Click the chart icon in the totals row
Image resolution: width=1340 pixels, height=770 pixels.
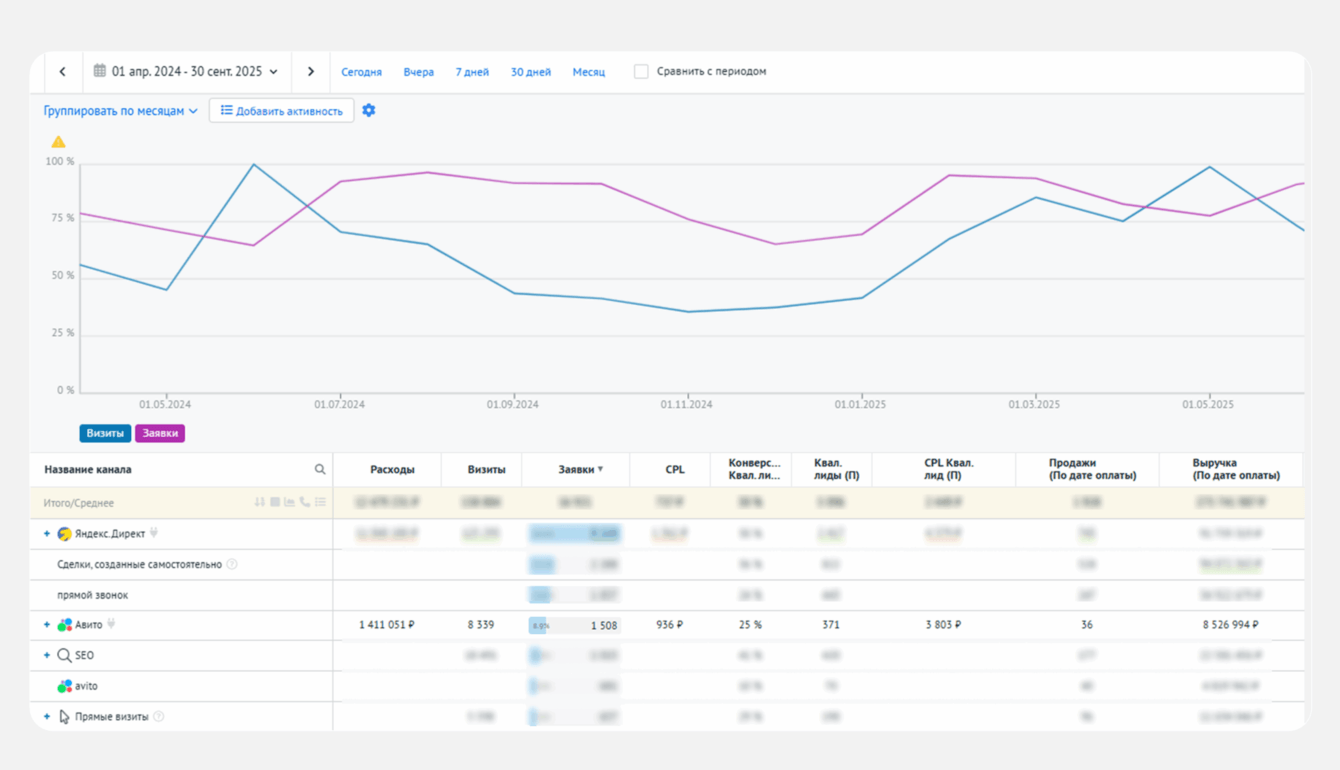click(290, 502)
